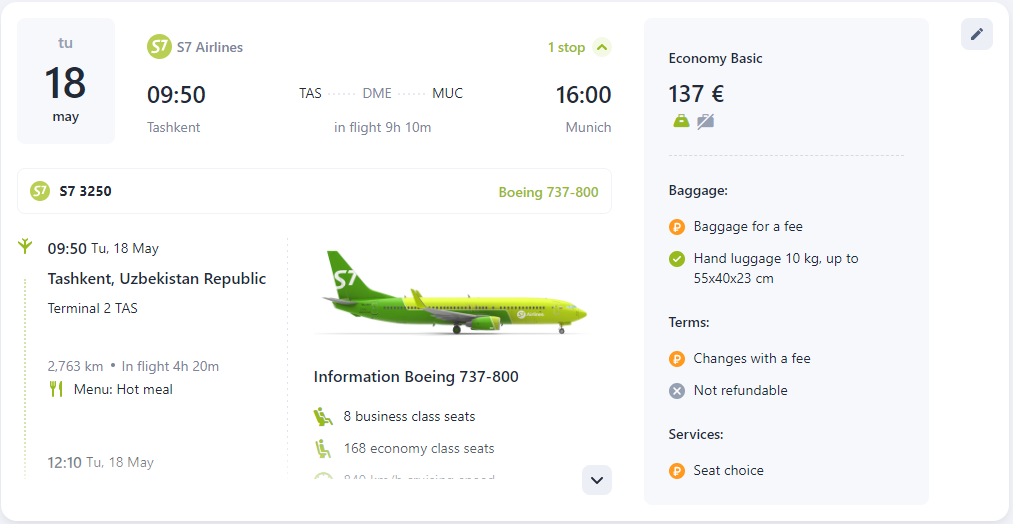This screenshot has height=524, width=1013.
Task: Click the 18 may date tile
Action: tap(66, 81)
